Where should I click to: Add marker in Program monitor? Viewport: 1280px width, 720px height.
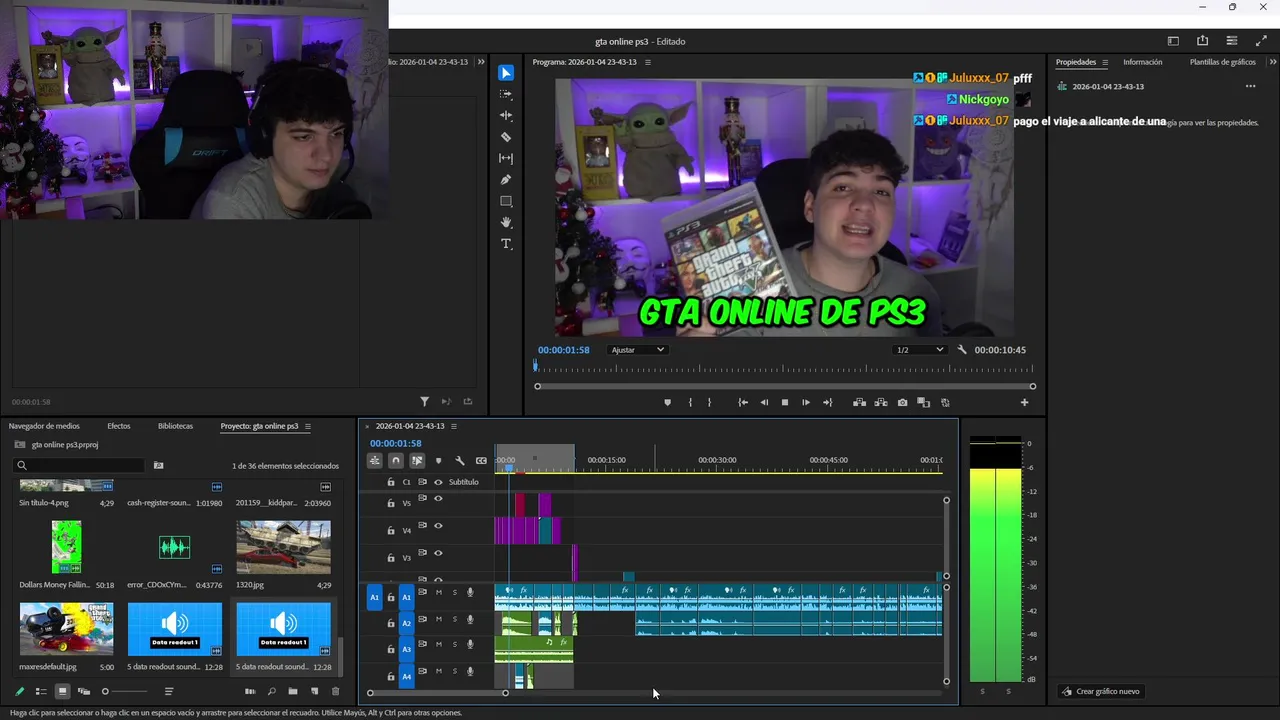668,402
